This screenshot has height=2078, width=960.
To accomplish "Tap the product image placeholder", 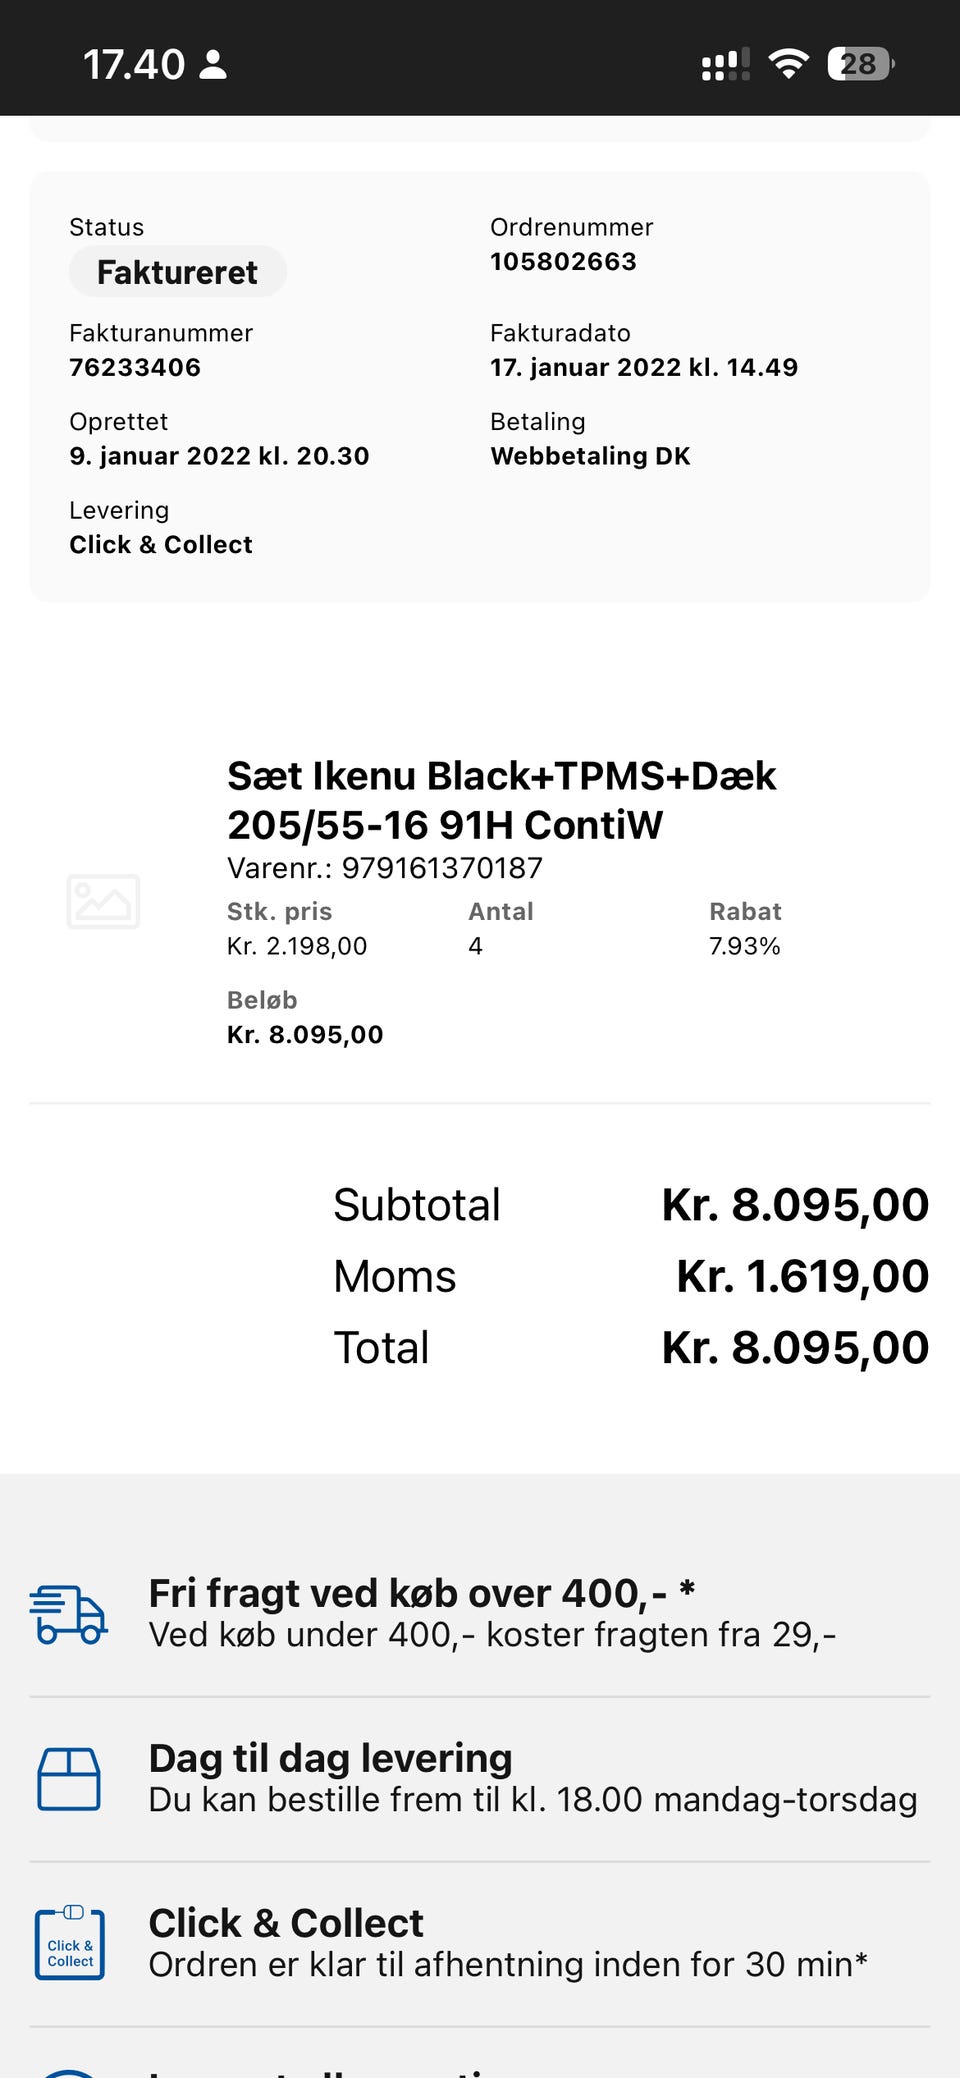I will pyautogui.click(x=103, y=901).
